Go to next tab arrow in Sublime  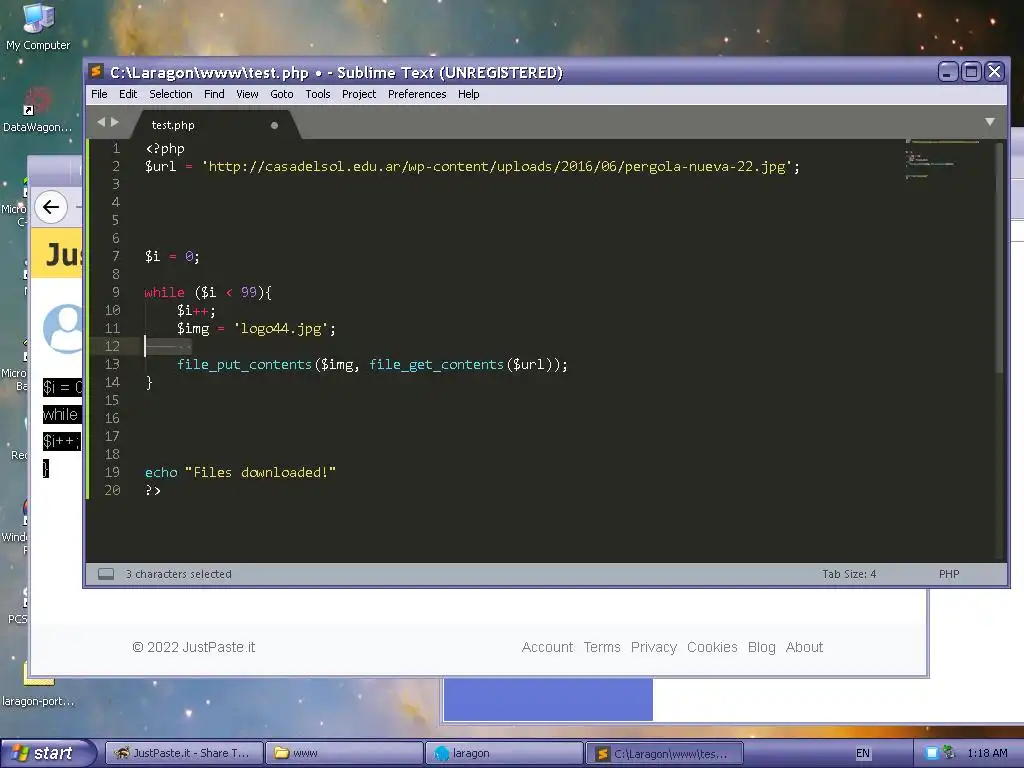coord(115,122)
